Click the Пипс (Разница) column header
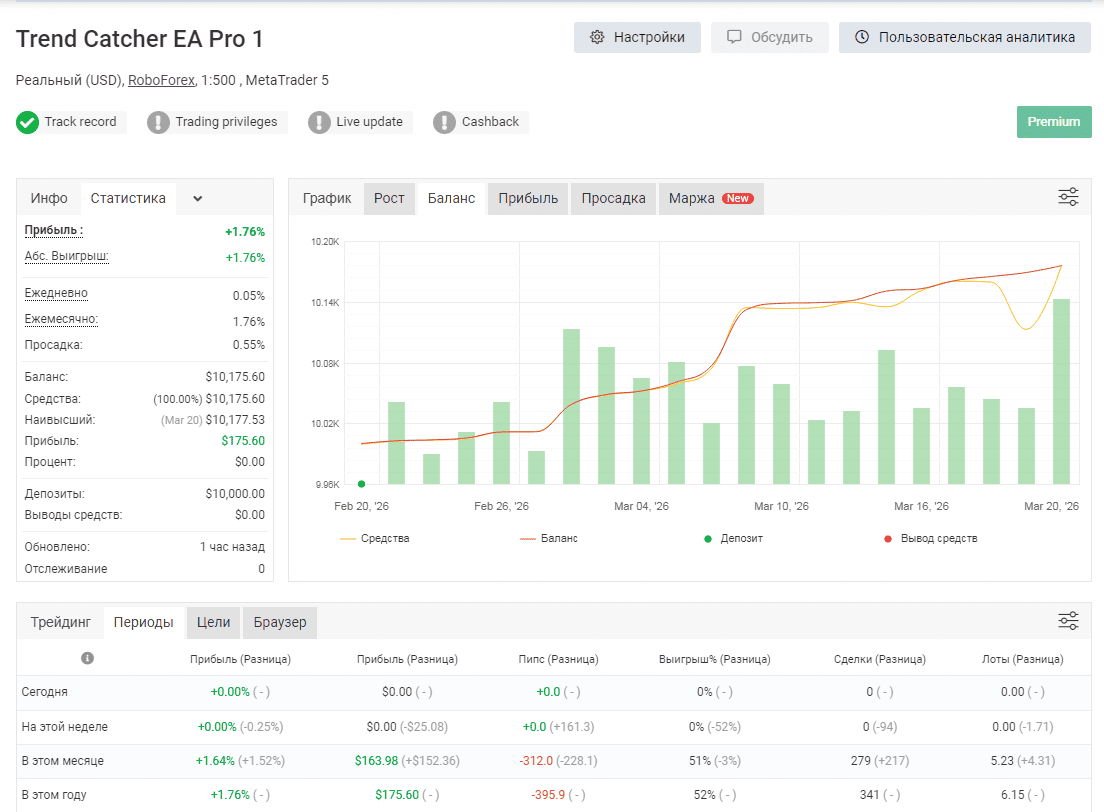The width and height of the screenshot is (1104, 812). pyautogui.click(x=558, y=659)
